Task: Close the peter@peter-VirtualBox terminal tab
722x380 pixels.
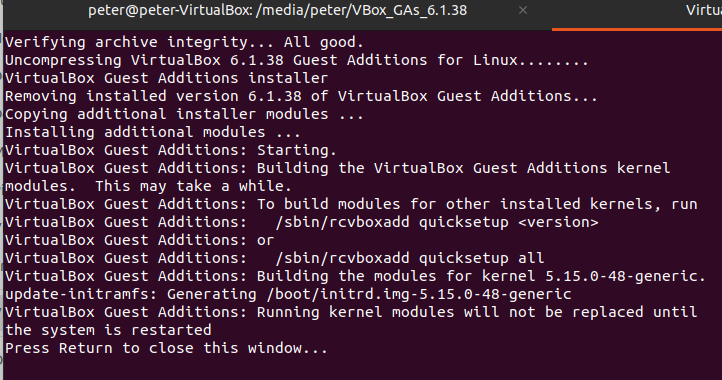Action: [523, 10]
